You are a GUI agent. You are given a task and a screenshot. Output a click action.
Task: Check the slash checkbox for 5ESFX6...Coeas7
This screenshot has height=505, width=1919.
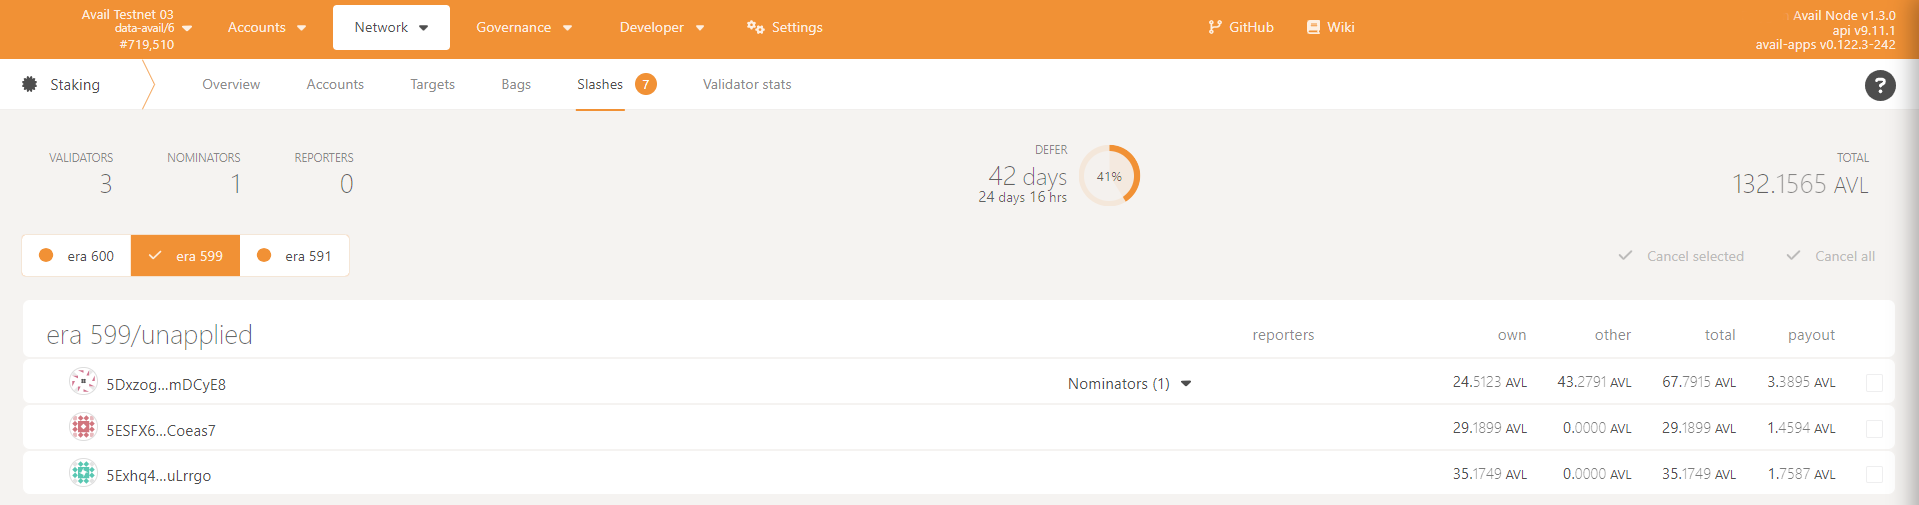(x=1874, y=429)
